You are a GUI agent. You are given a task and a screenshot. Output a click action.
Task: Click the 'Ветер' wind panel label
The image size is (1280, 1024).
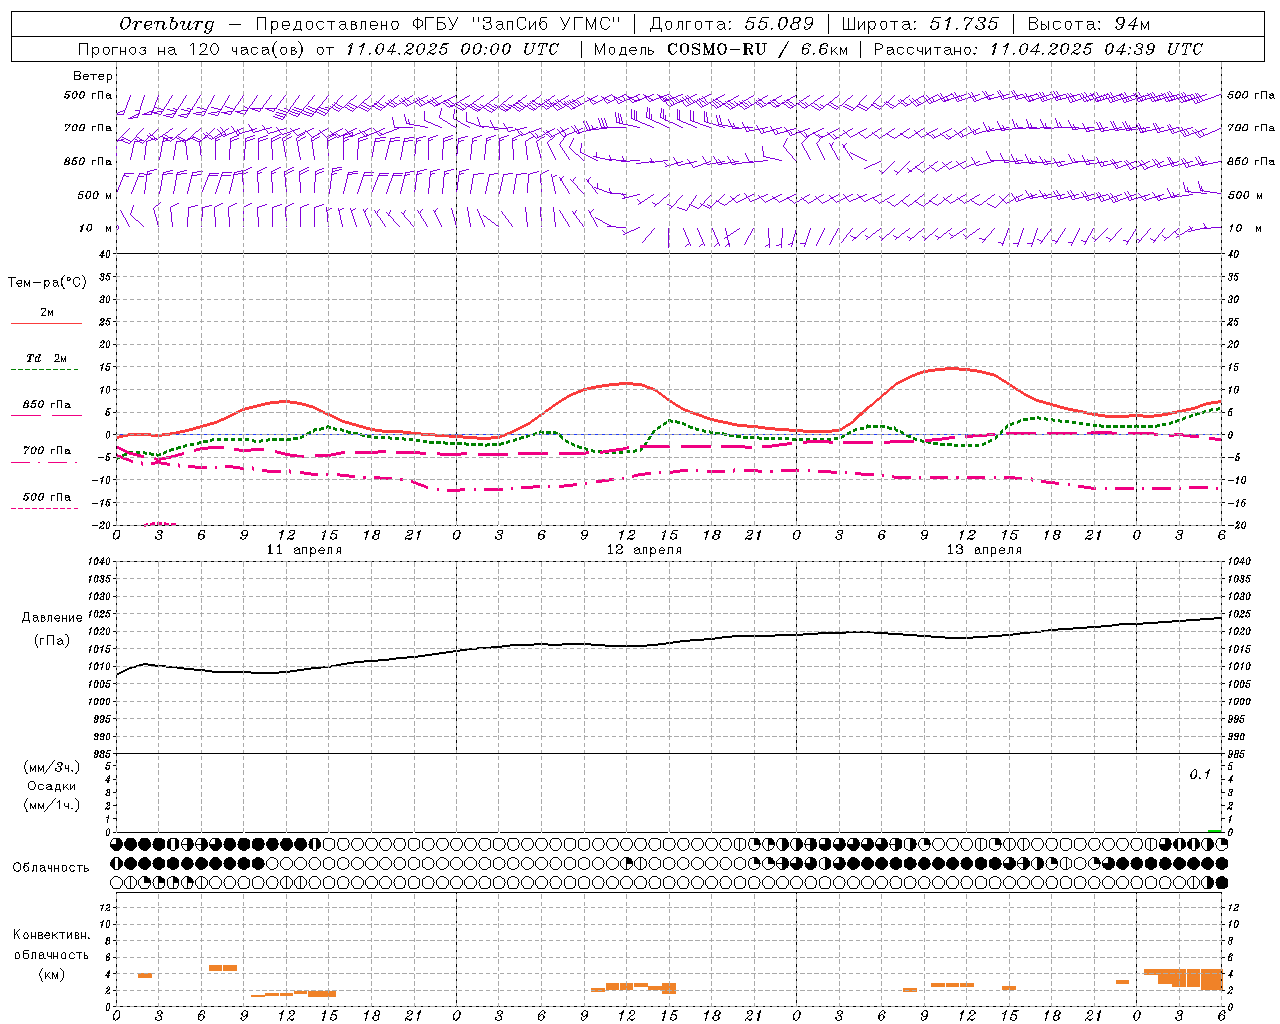tap(93, 76)
